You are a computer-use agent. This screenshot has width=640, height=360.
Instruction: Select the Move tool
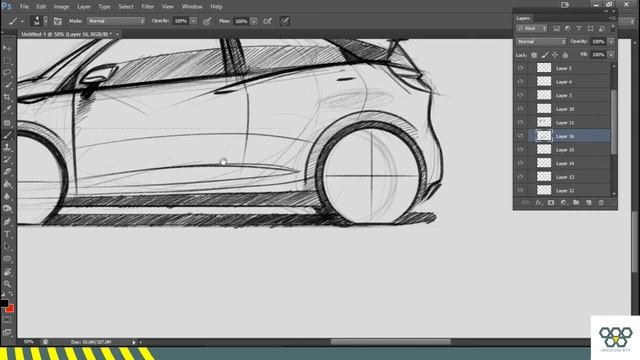(x=7, y=48)
